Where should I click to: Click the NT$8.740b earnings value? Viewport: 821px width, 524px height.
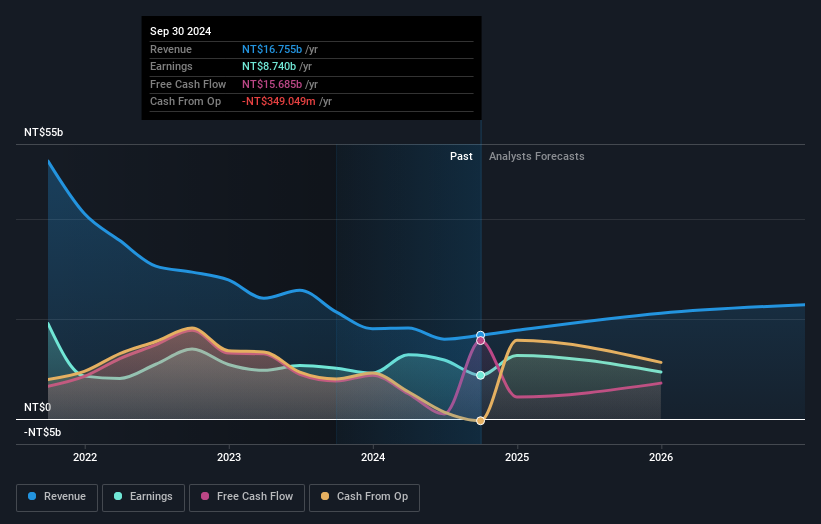269,66
